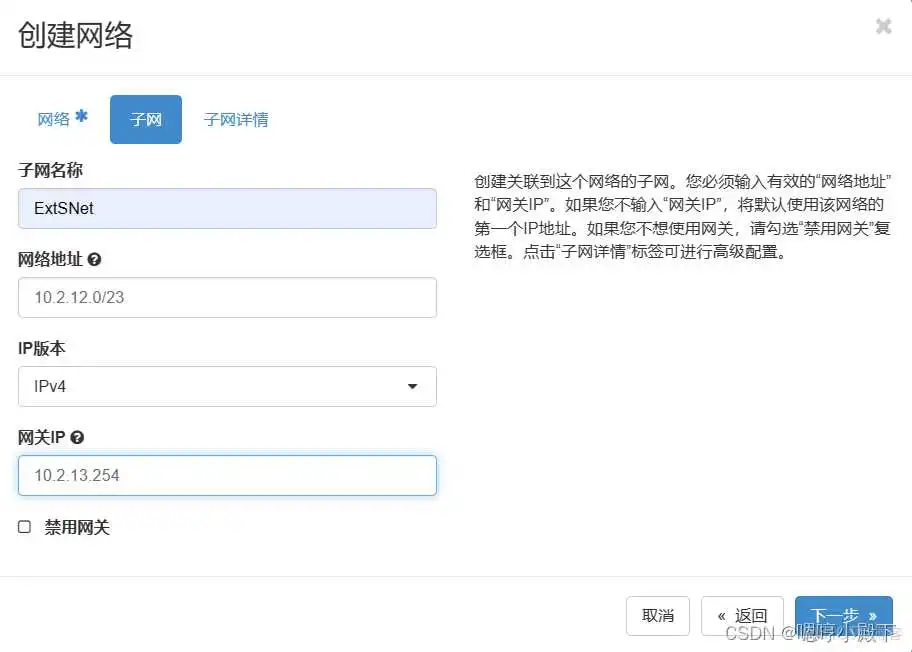Check the disable gateway option

click(25, 527)
